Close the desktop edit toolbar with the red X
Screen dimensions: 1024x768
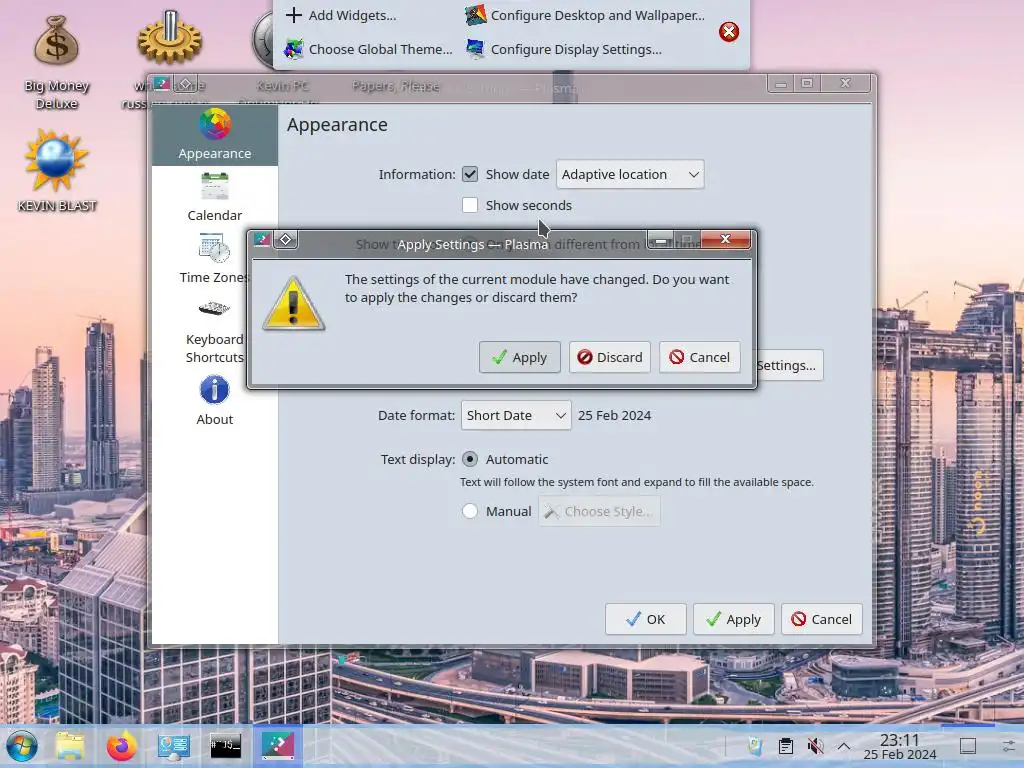[x=729, y=32]
